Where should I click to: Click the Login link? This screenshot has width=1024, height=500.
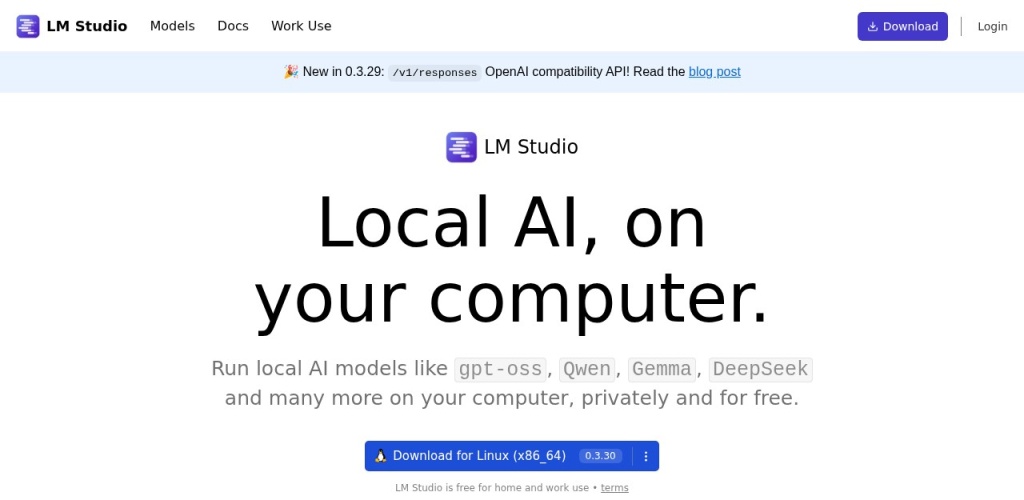[x=992, y=26]
